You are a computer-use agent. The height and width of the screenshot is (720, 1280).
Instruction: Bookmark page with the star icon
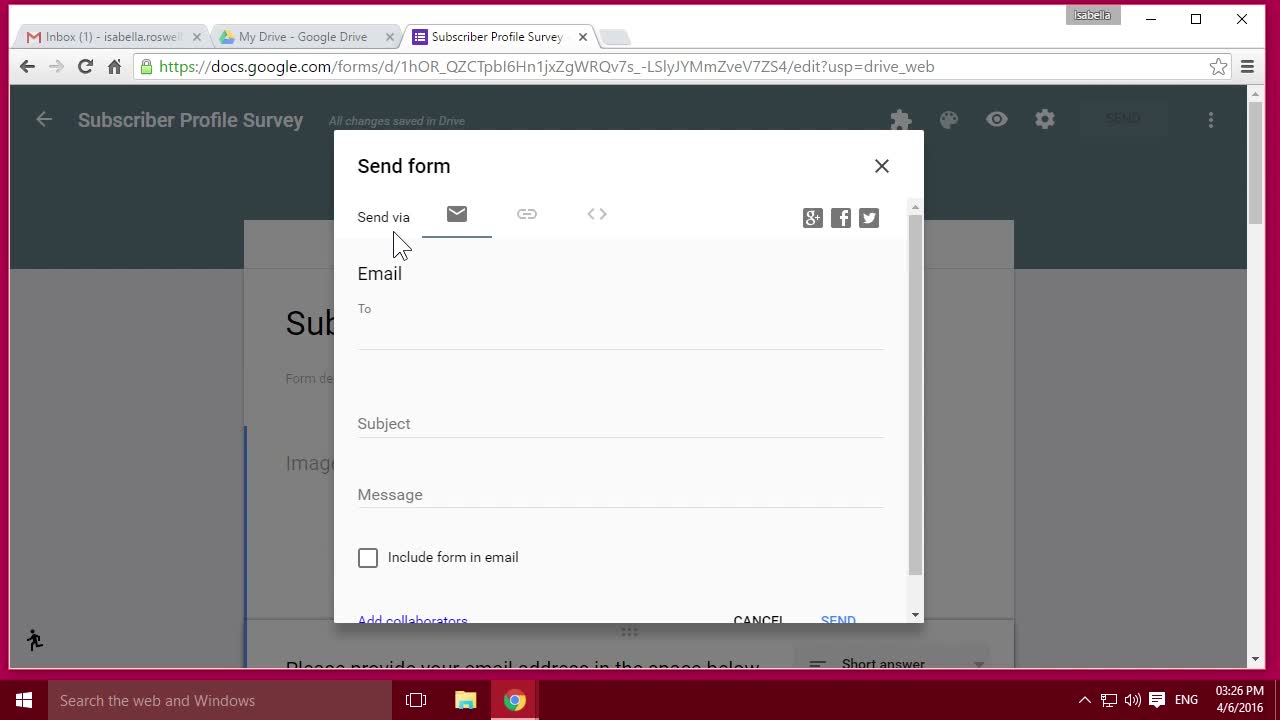click(x=1218, y=67)
